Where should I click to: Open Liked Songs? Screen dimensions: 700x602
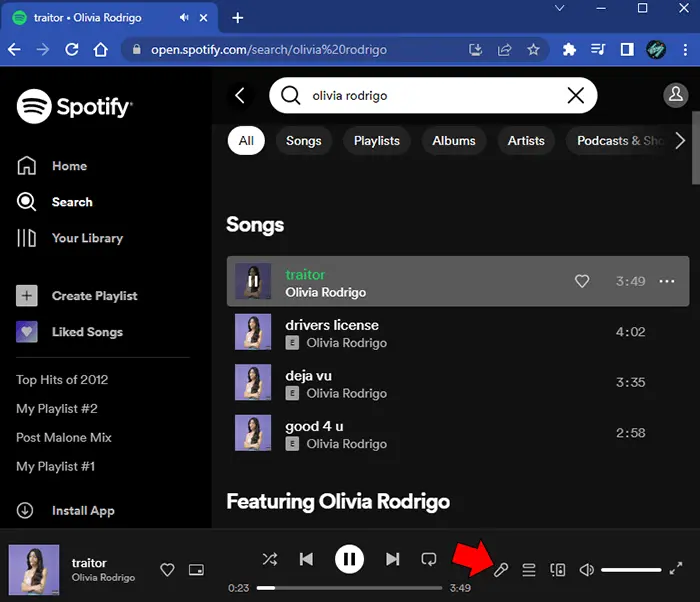tap(70, 332)
